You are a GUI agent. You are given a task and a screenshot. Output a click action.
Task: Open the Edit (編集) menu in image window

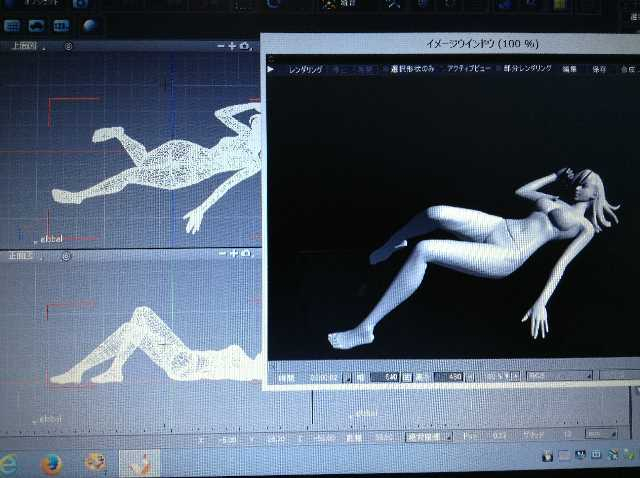569,69
